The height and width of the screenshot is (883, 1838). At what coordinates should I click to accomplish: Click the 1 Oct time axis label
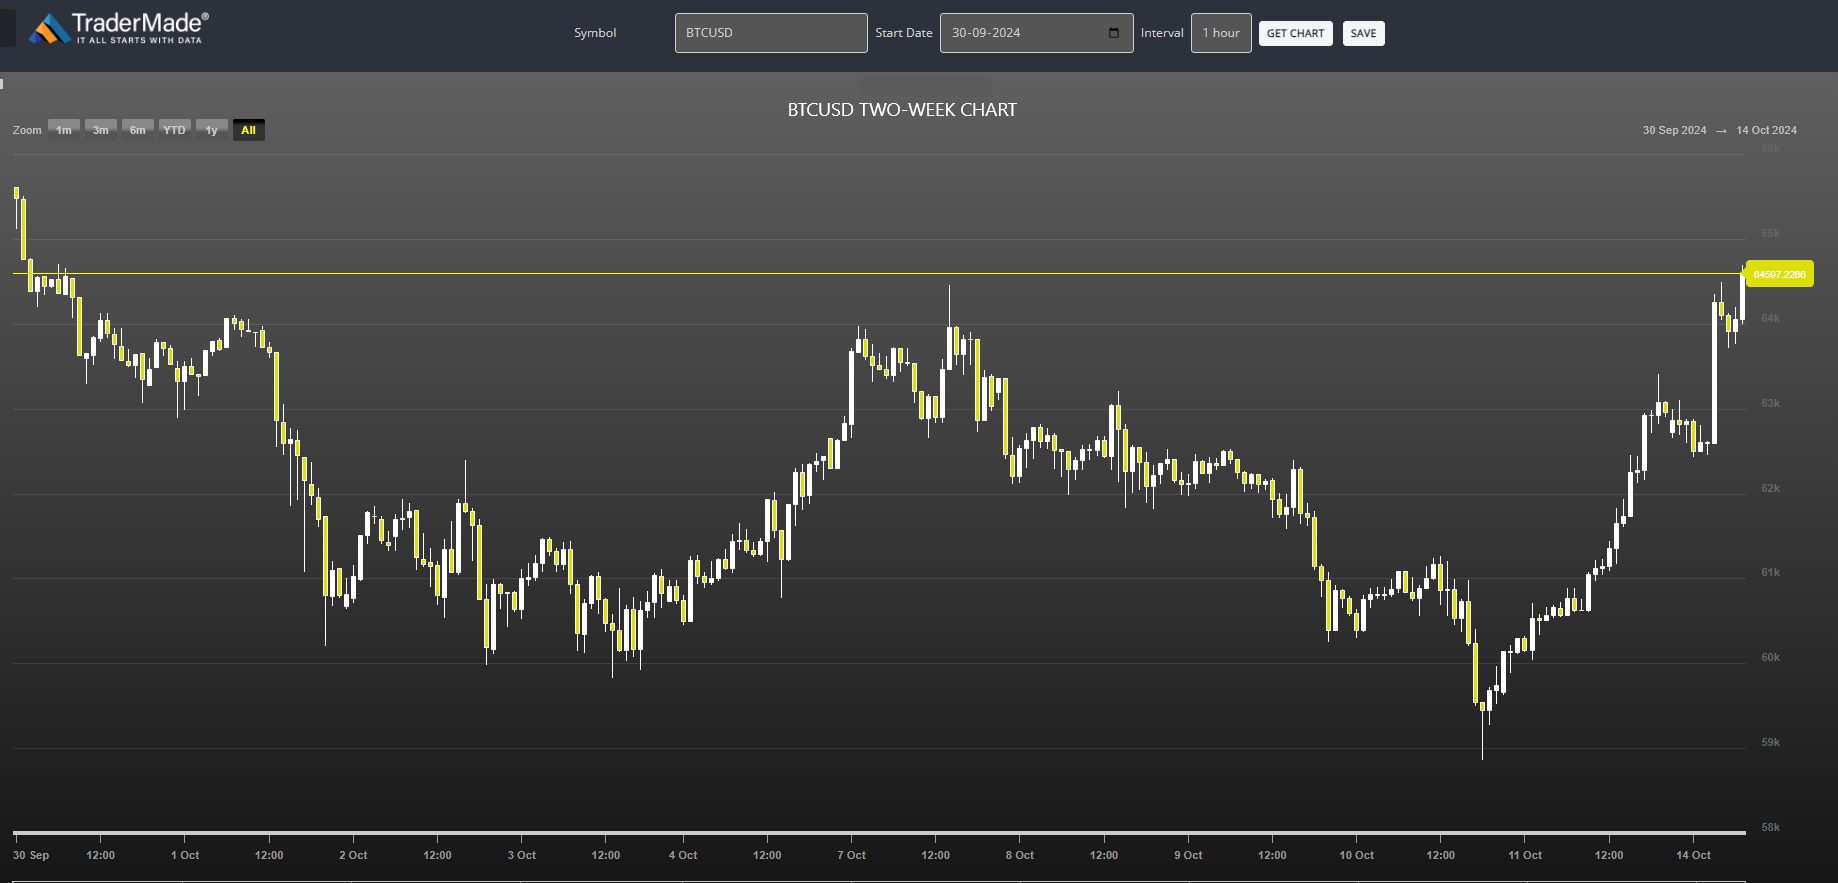pyautogui.click(x=185, y=855)
